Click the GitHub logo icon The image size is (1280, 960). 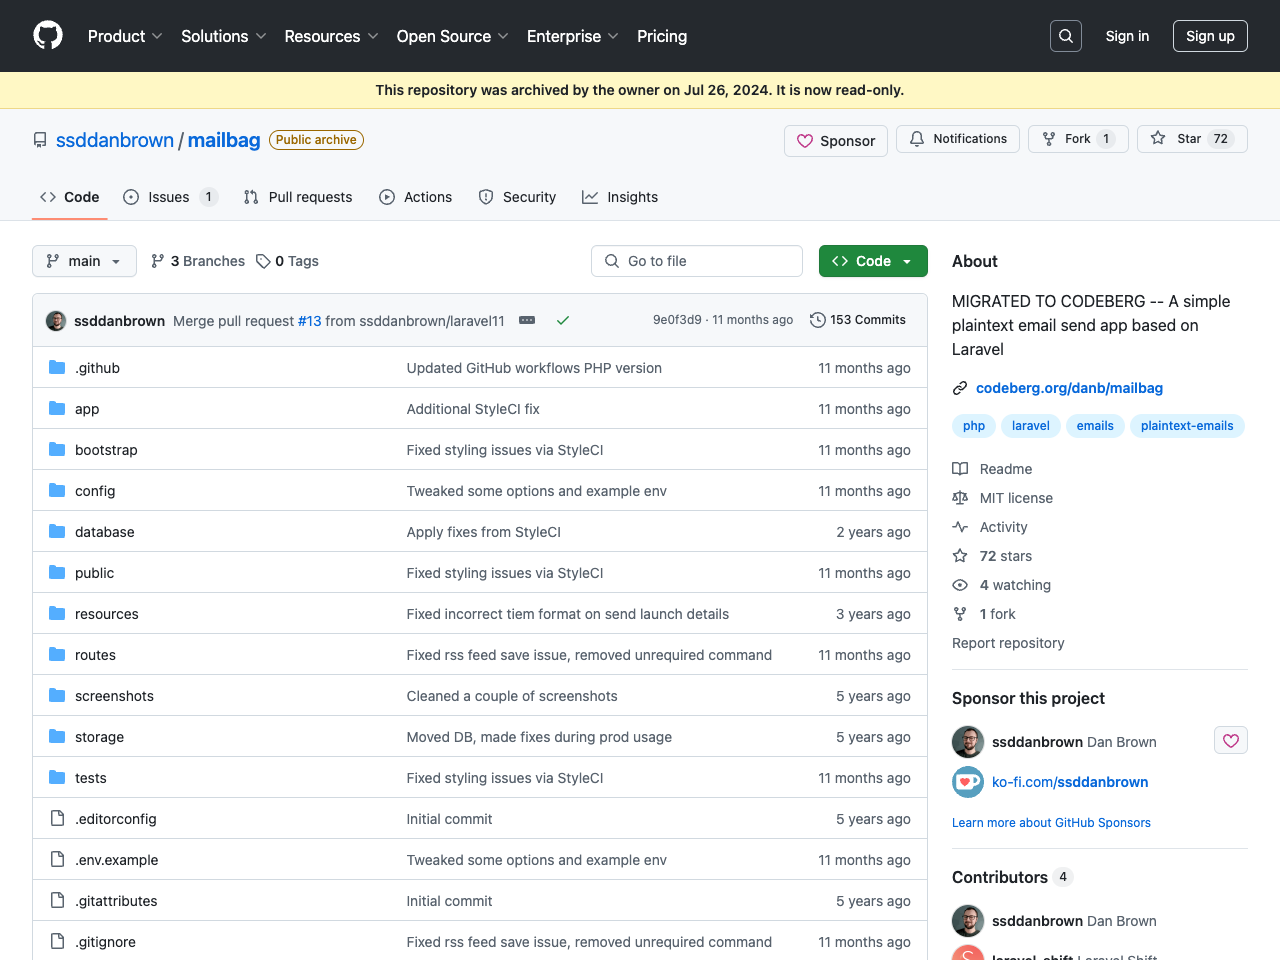click(48, 36)
